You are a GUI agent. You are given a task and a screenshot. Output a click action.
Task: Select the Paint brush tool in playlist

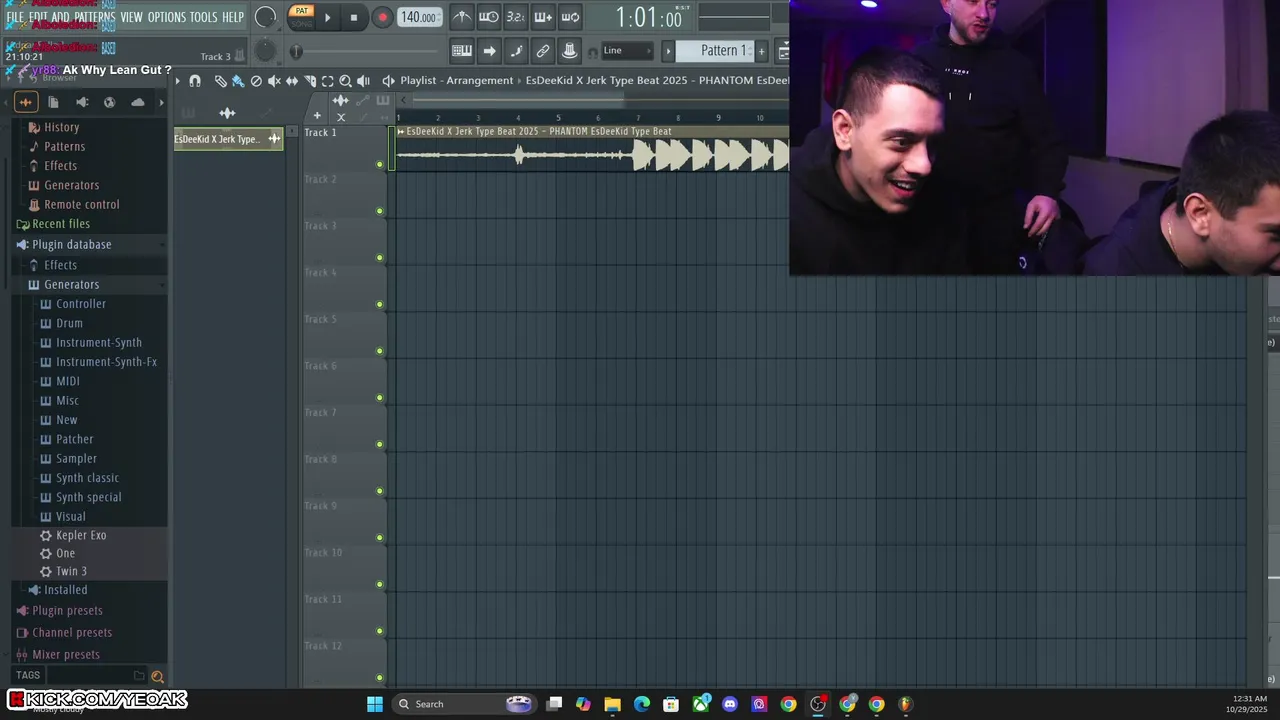(238, 81)
